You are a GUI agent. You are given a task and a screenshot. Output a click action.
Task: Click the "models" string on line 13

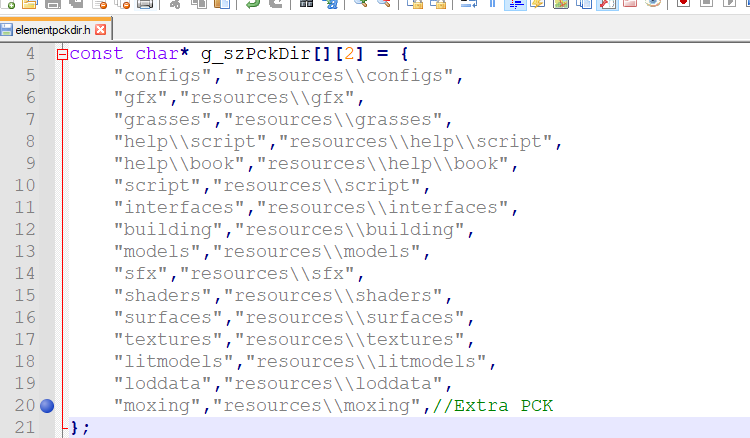(158, 252)
